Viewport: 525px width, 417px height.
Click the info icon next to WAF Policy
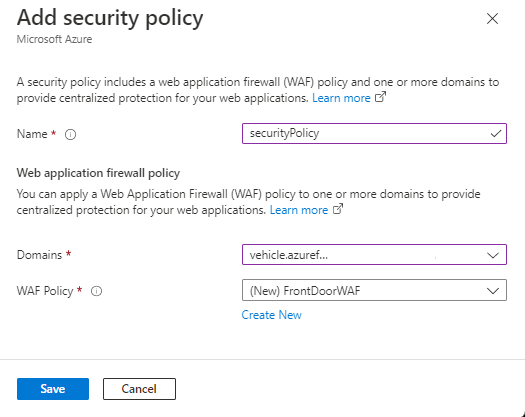[96, 291]
